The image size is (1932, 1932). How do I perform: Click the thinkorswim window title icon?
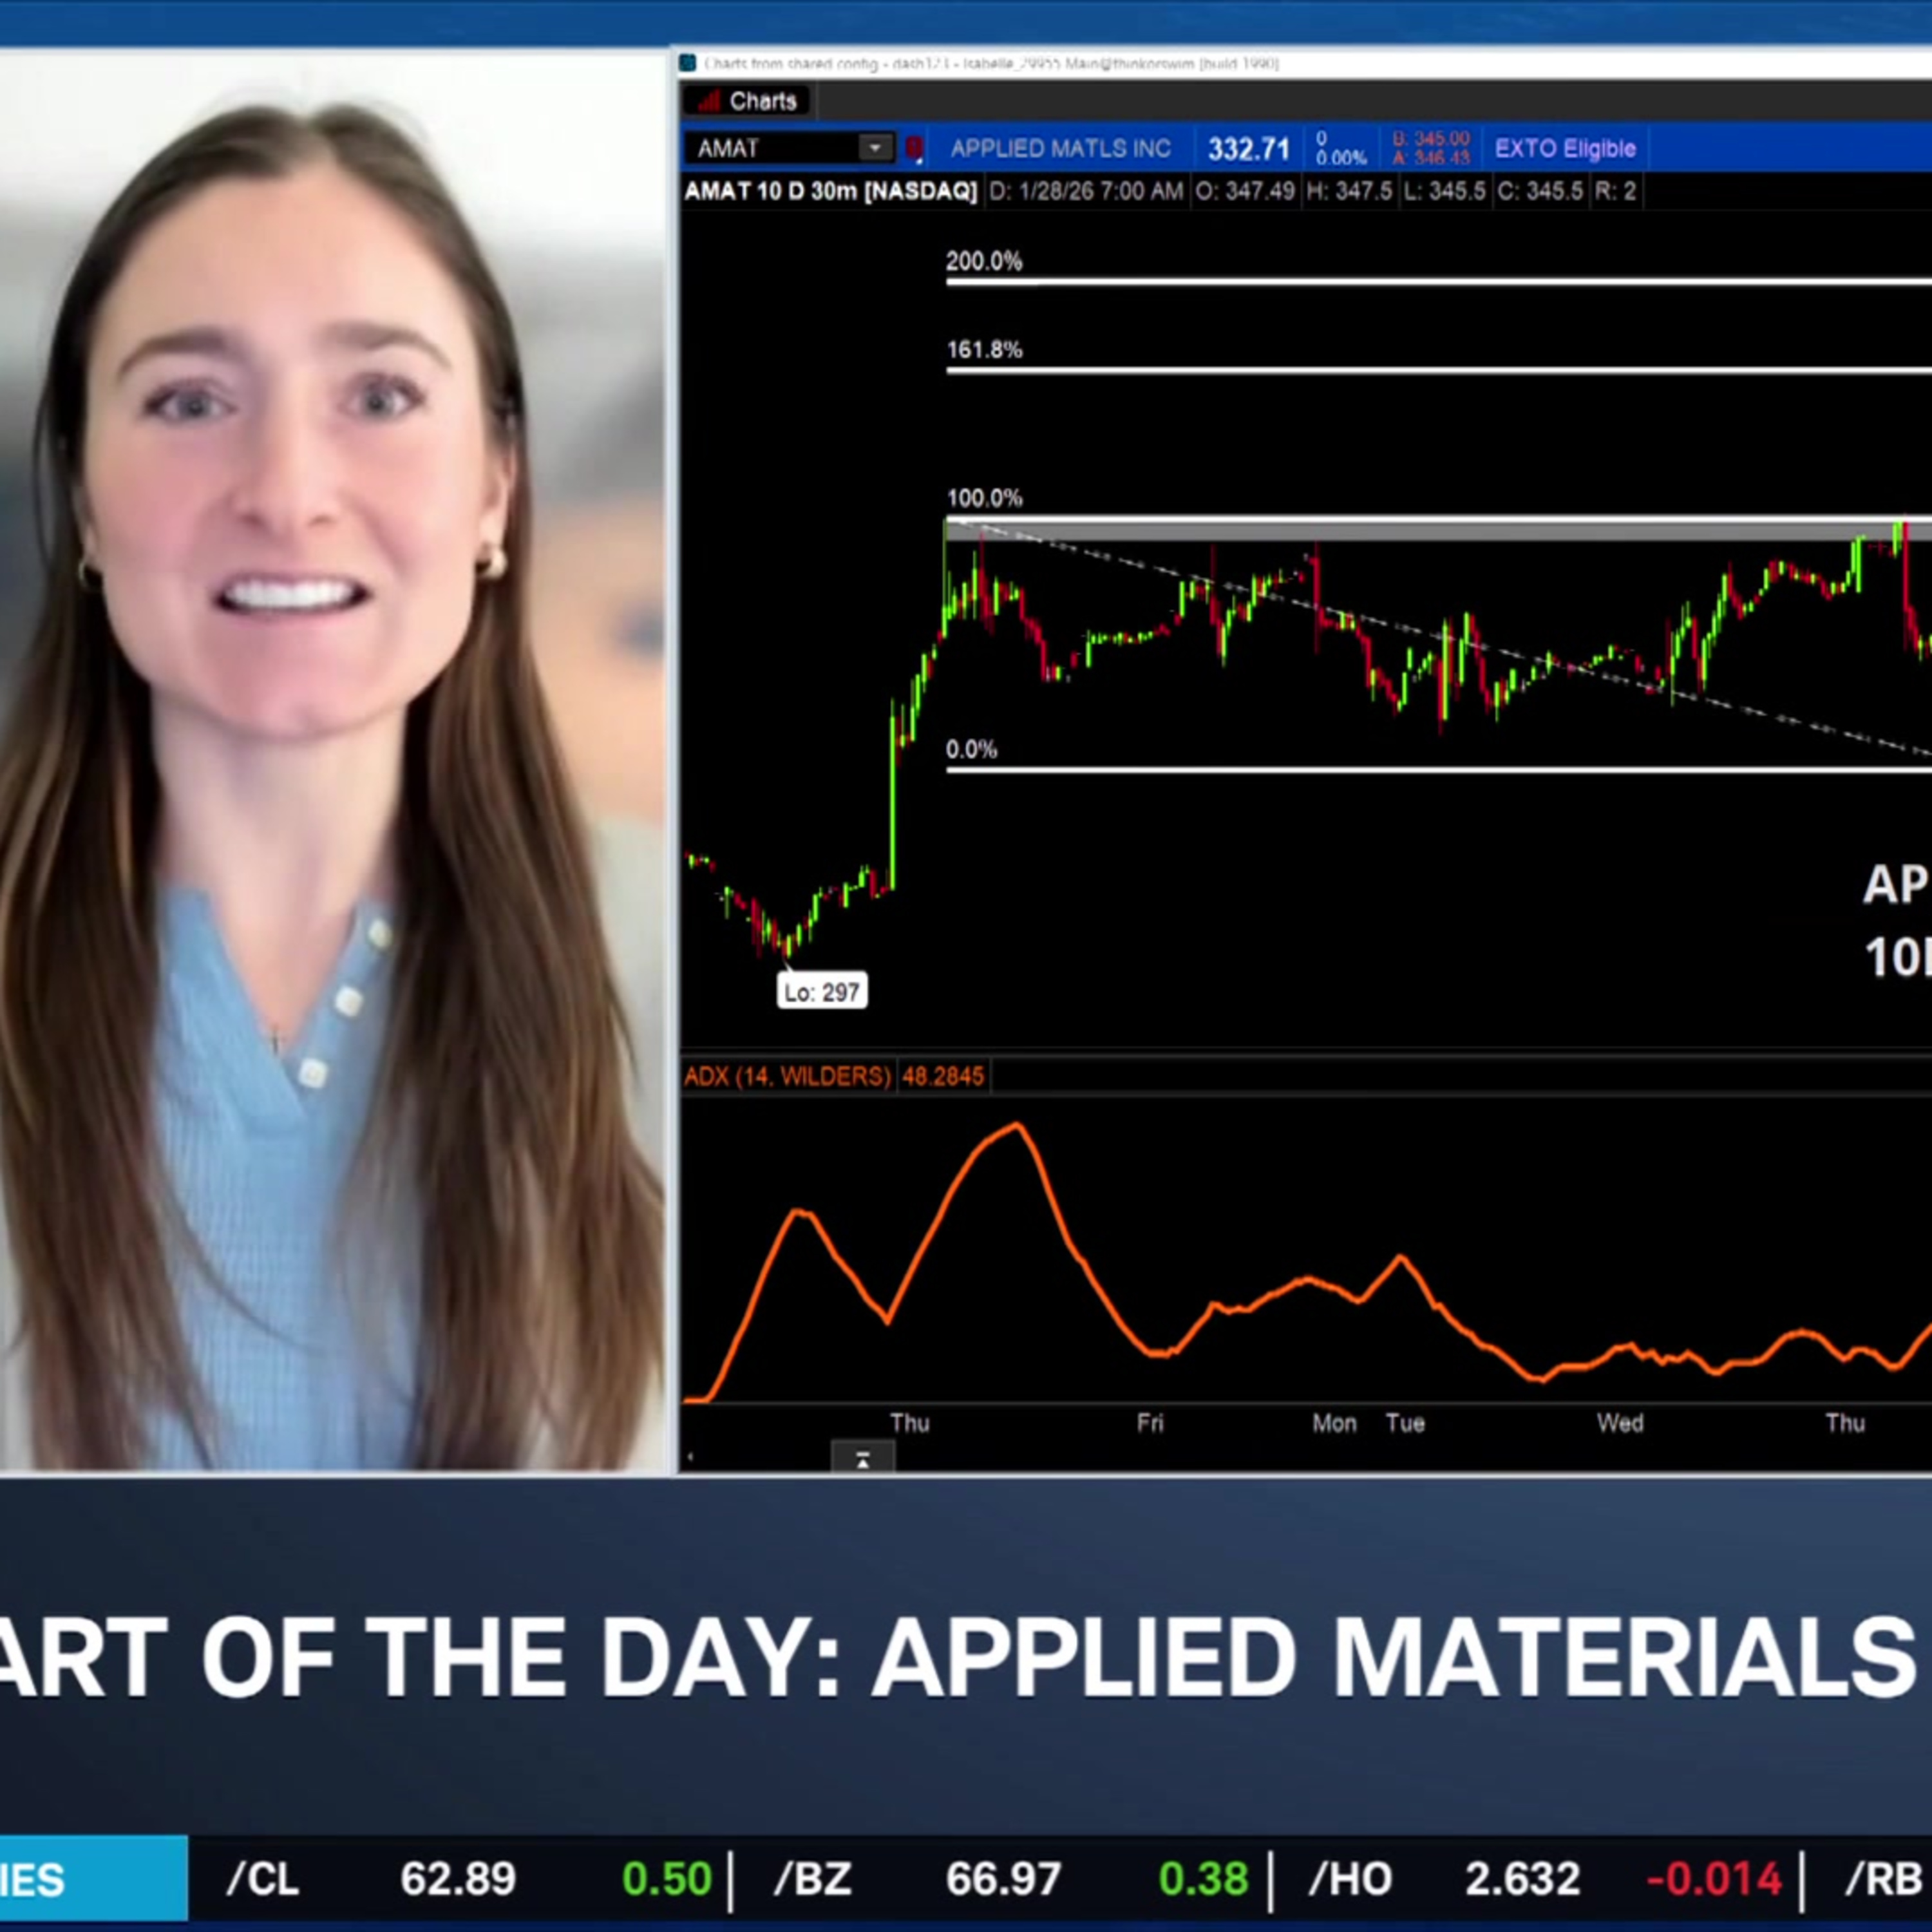(688, 63)
